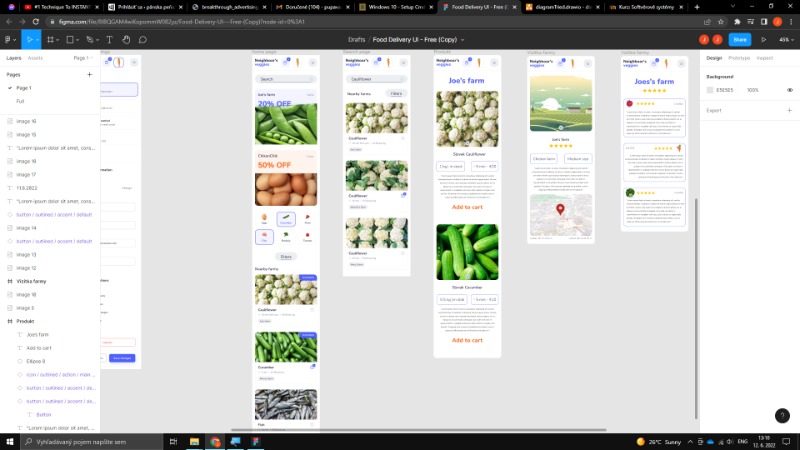Click the canvas horizontal scrollbar

pos(418,430)
